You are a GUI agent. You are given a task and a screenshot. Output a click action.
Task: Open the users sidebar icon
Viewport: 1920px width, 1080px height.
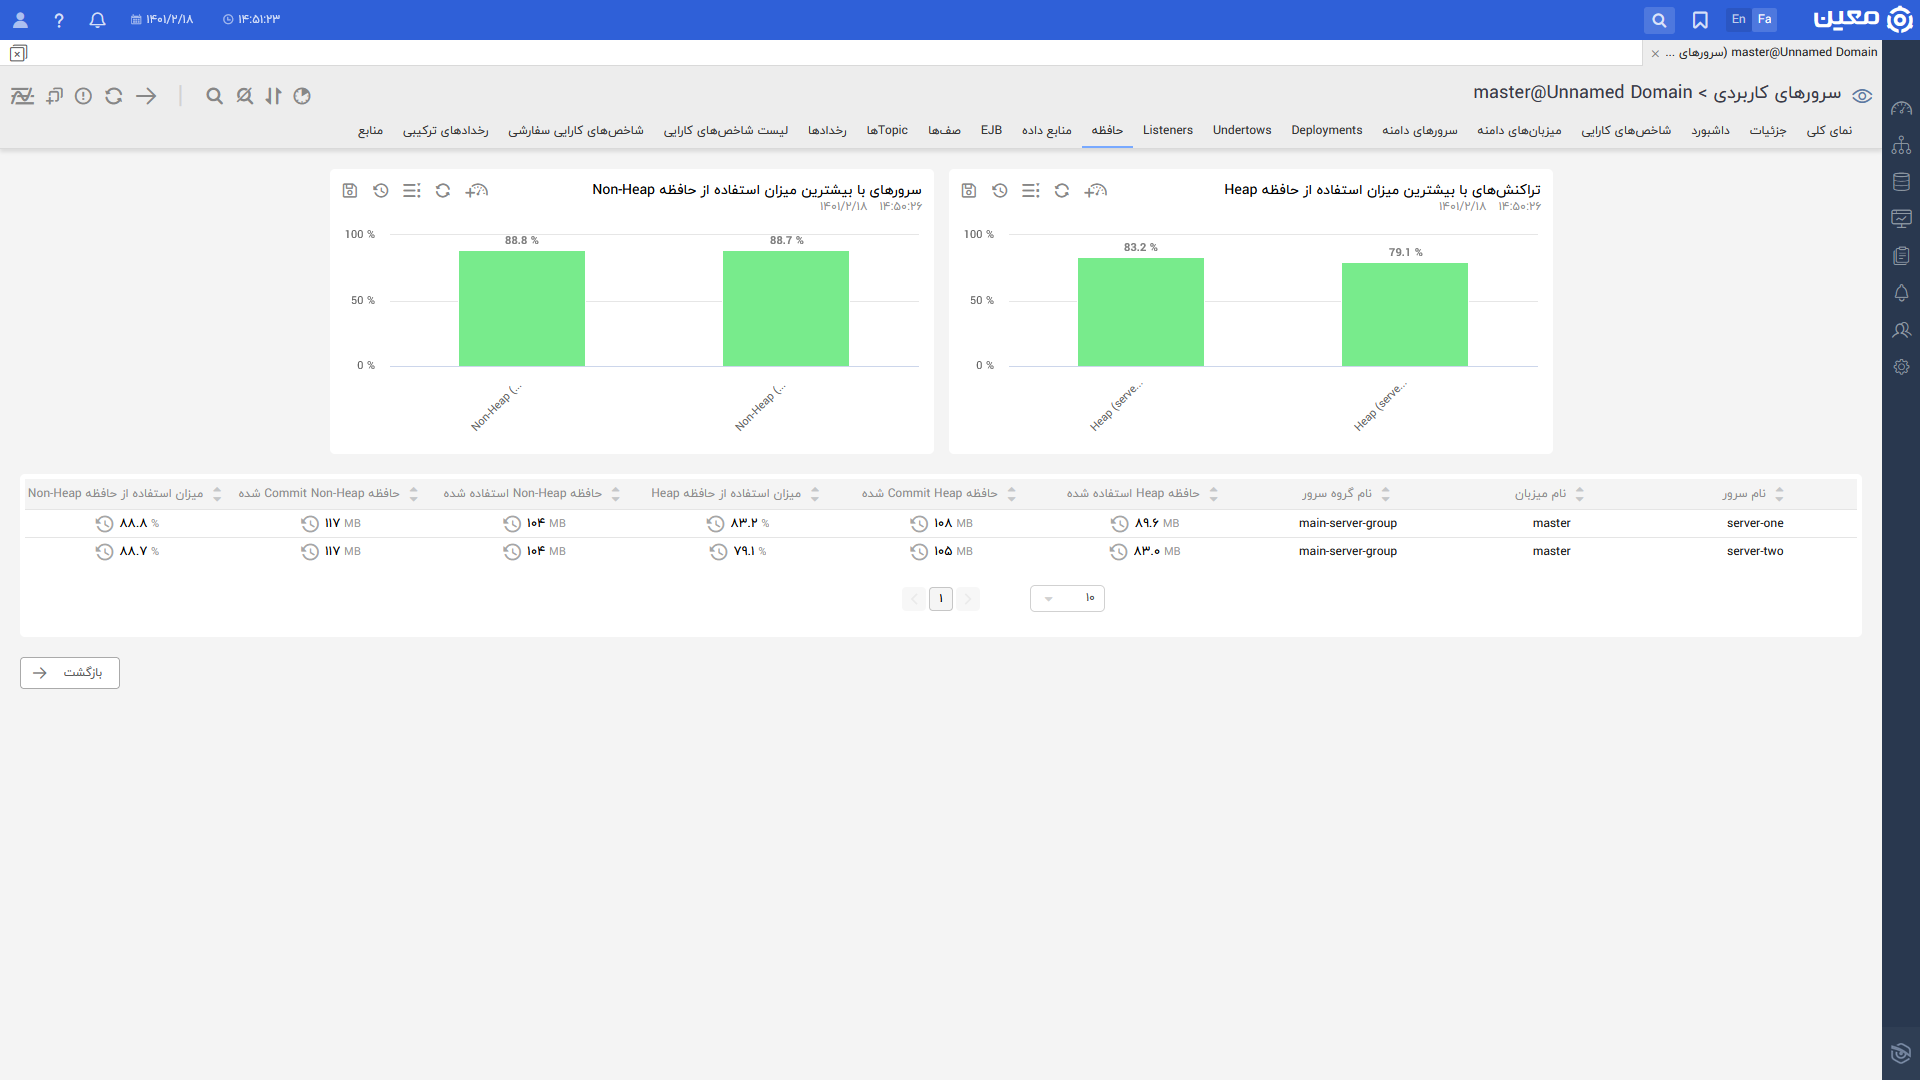(1901, 330)
